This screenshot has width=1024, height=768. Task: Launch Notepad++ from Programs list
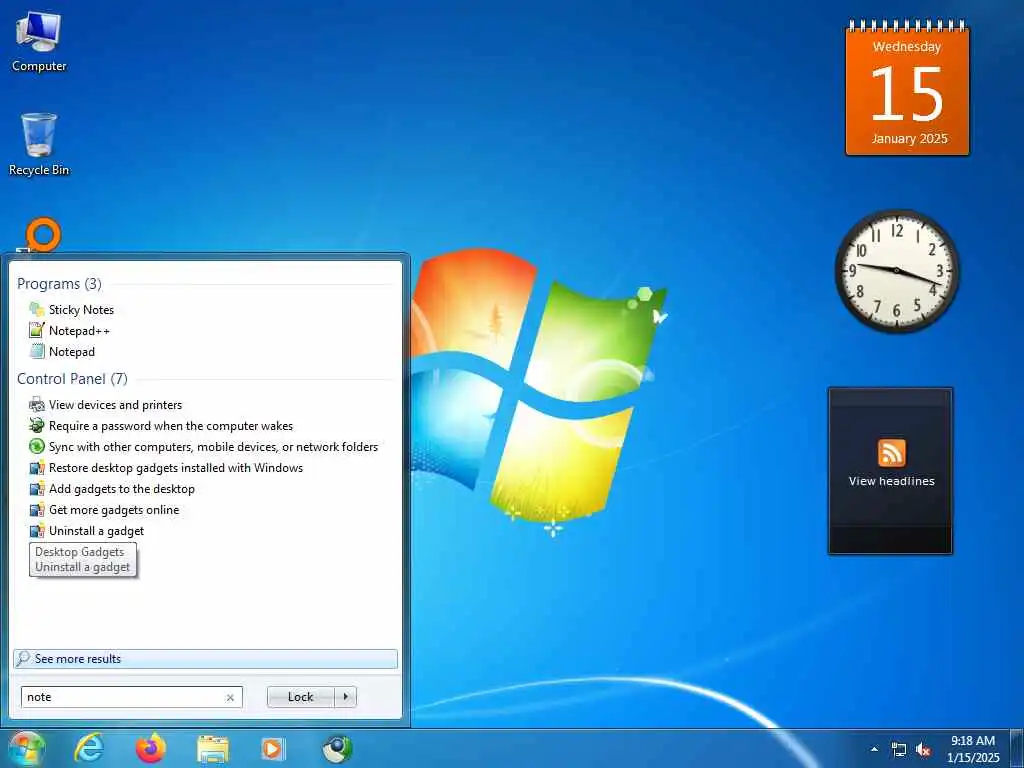(x=79, y=330)
